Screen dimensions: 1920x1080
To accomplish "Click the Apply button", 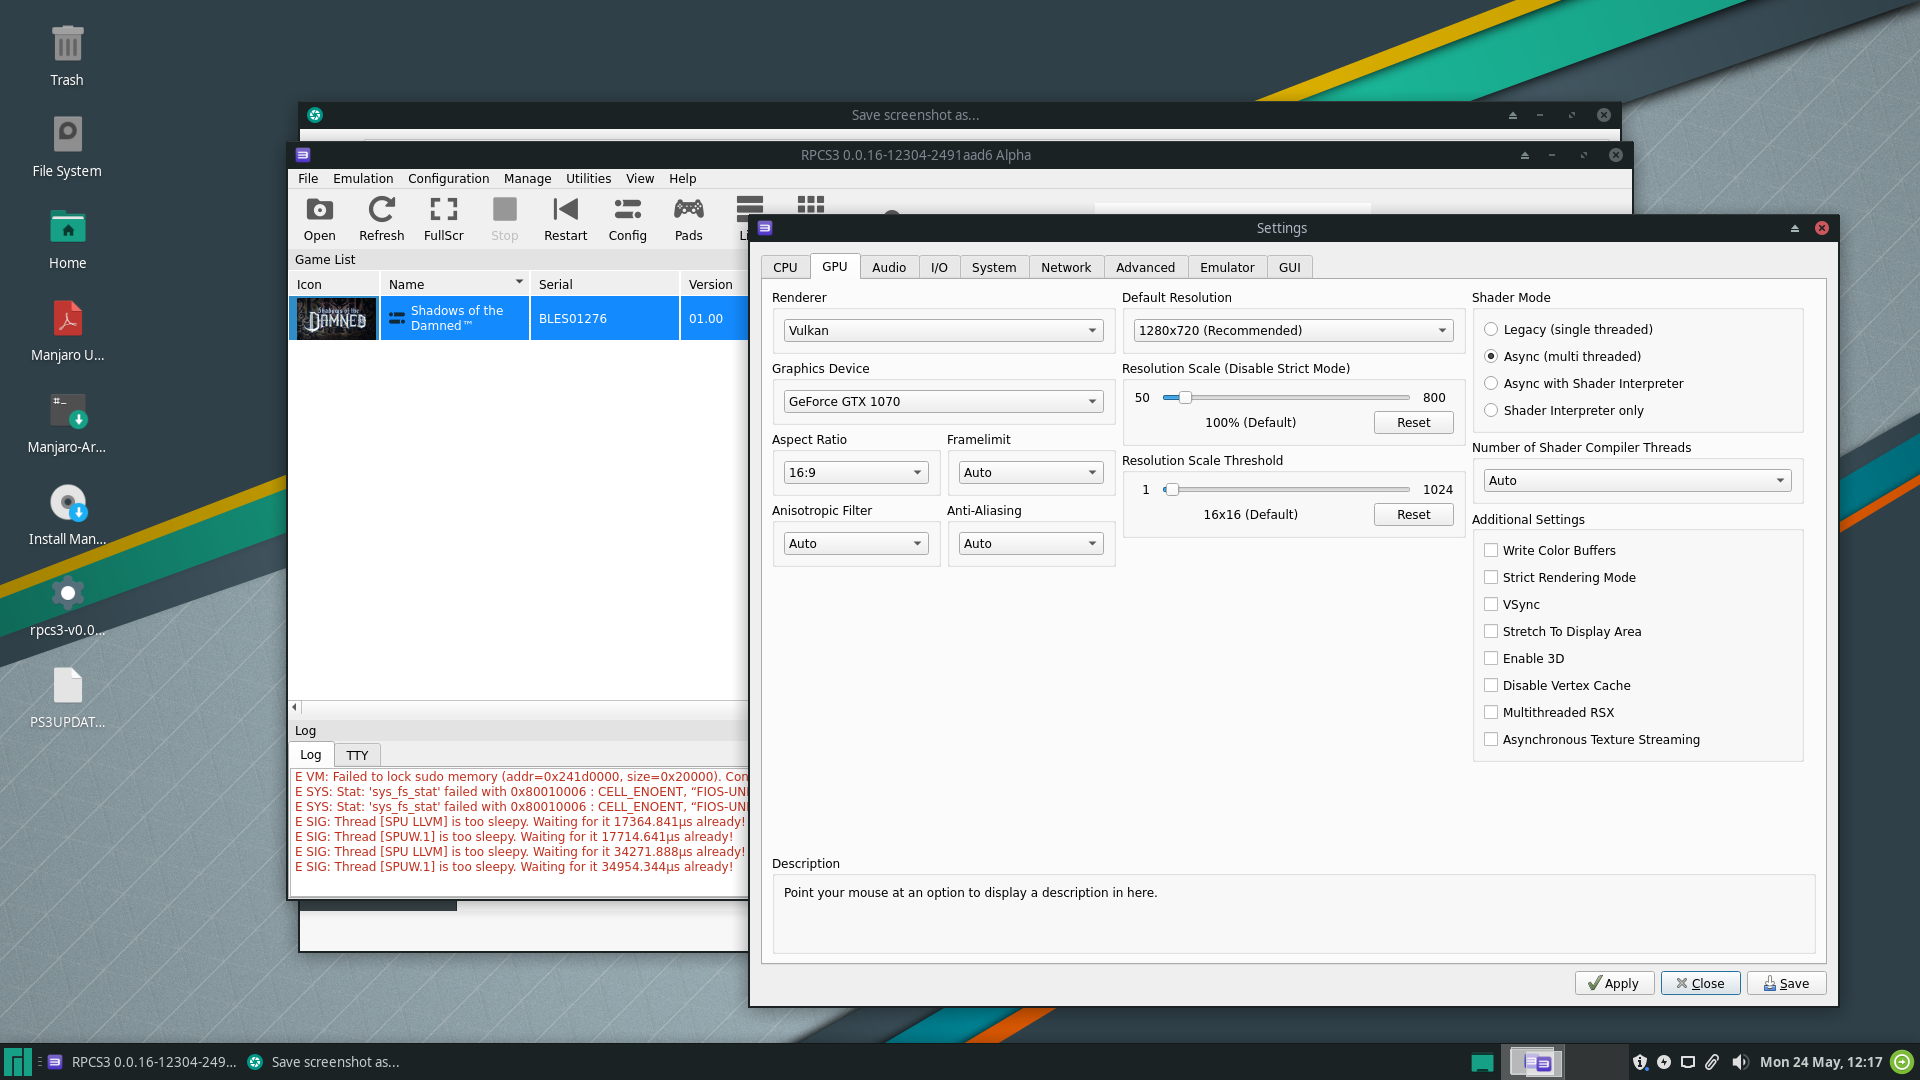I will coord(1614,983).
